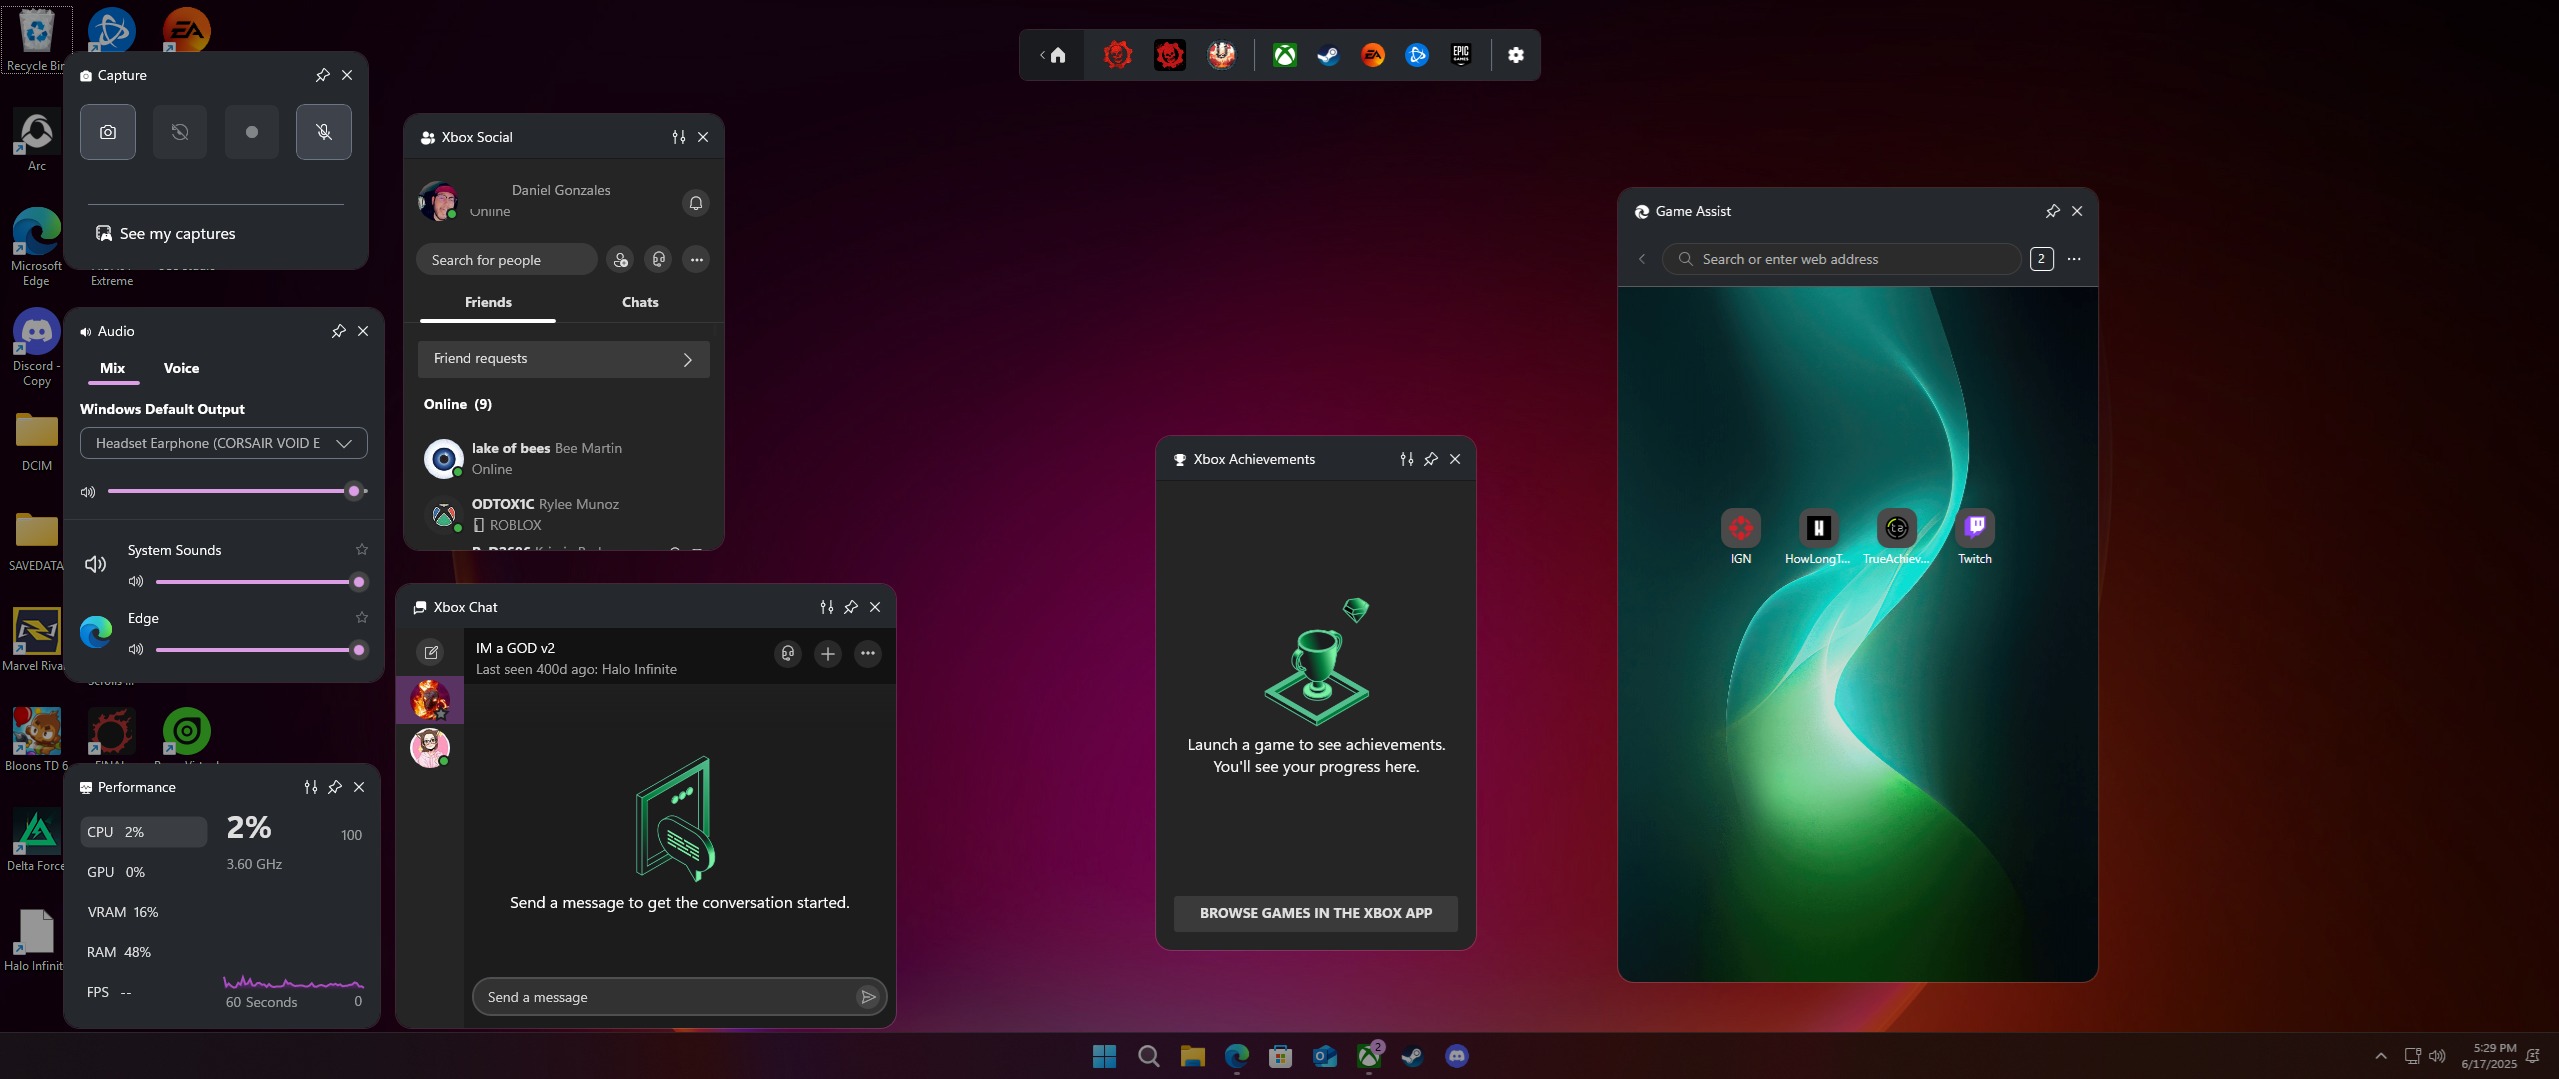Start recording in the Capture widget

(252, 132)
